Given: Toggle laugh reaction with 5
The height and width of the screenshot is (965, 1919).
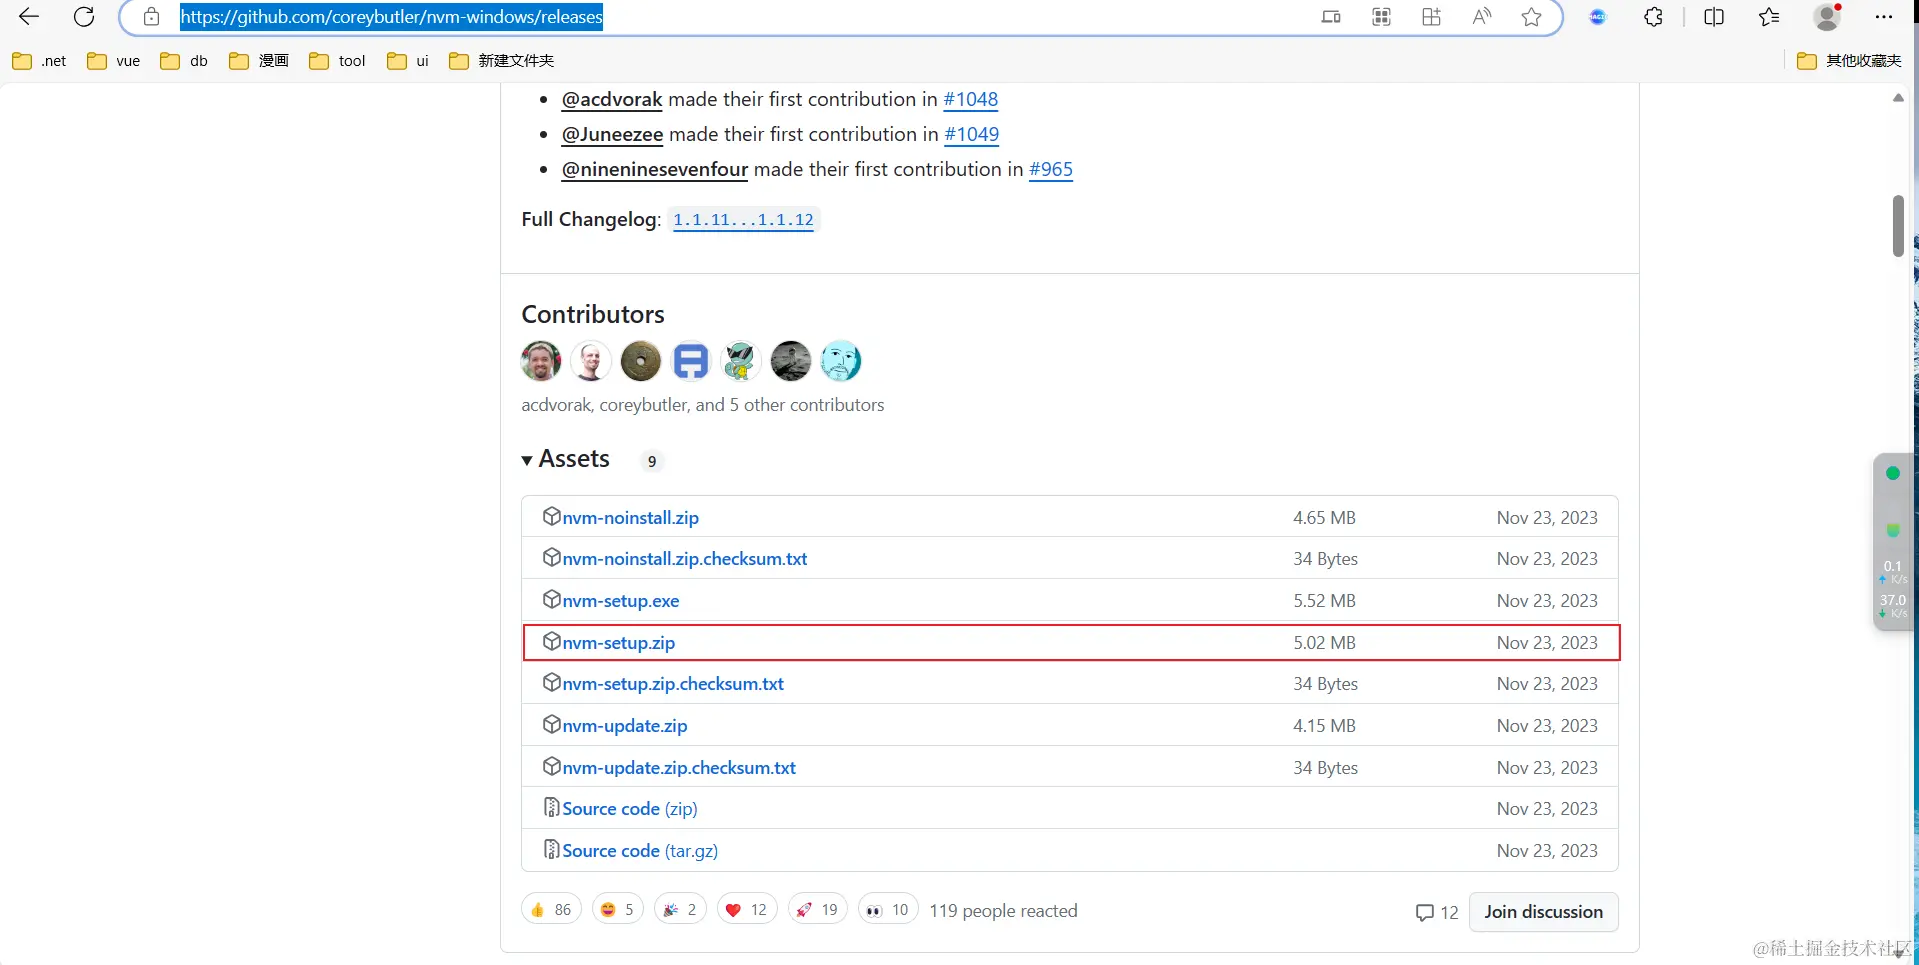Looking at the screenshot, I should coord(617,910).
